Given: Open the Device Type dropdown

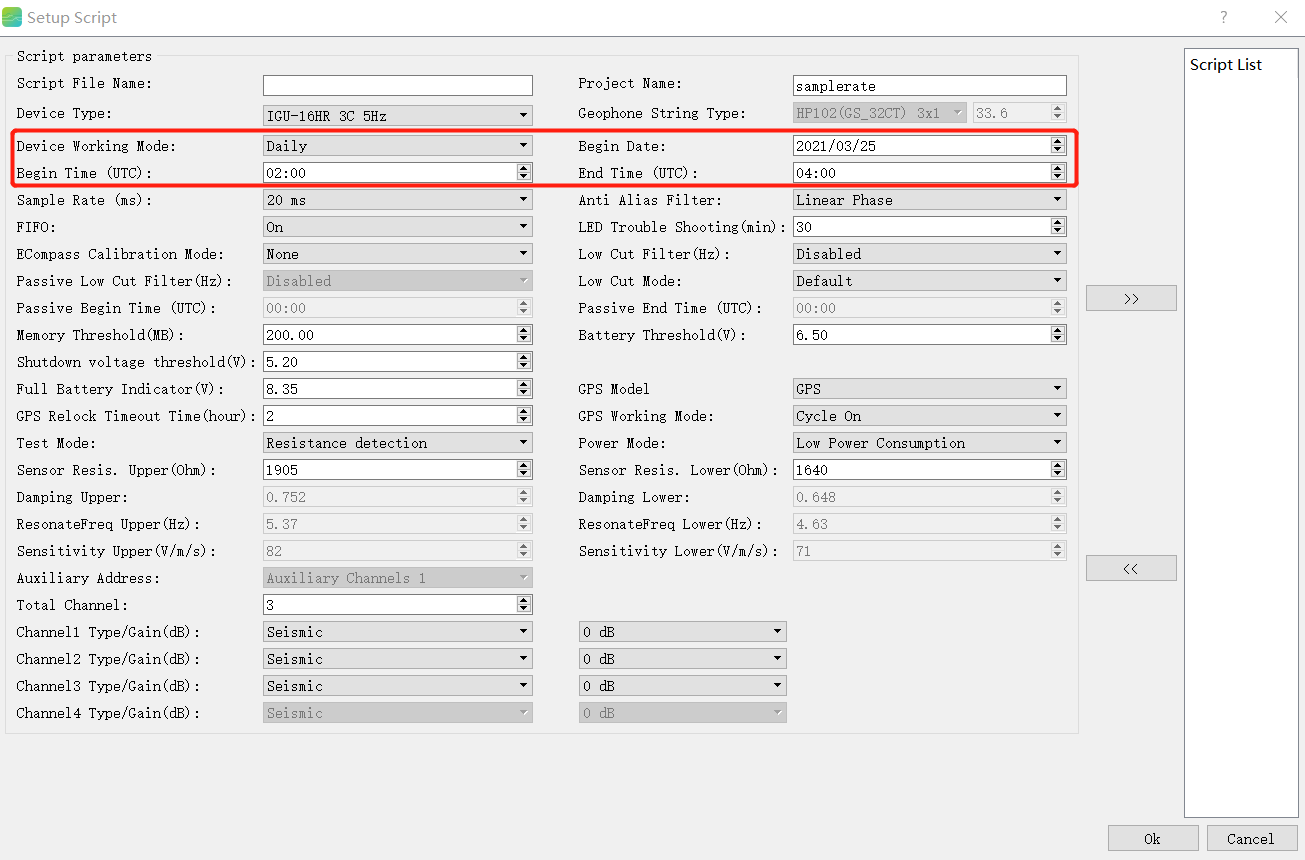Looking at the screenshot, I should coord(398,115).
